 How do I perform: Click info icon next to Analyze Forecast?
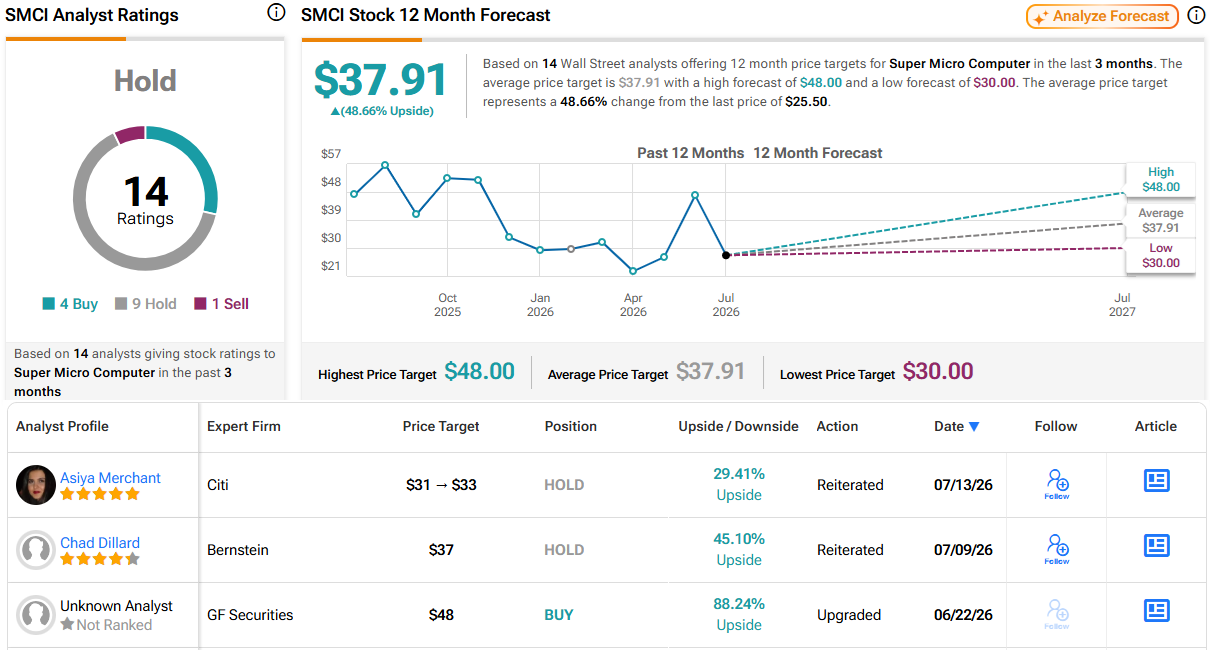click(x=1196, y=16)
